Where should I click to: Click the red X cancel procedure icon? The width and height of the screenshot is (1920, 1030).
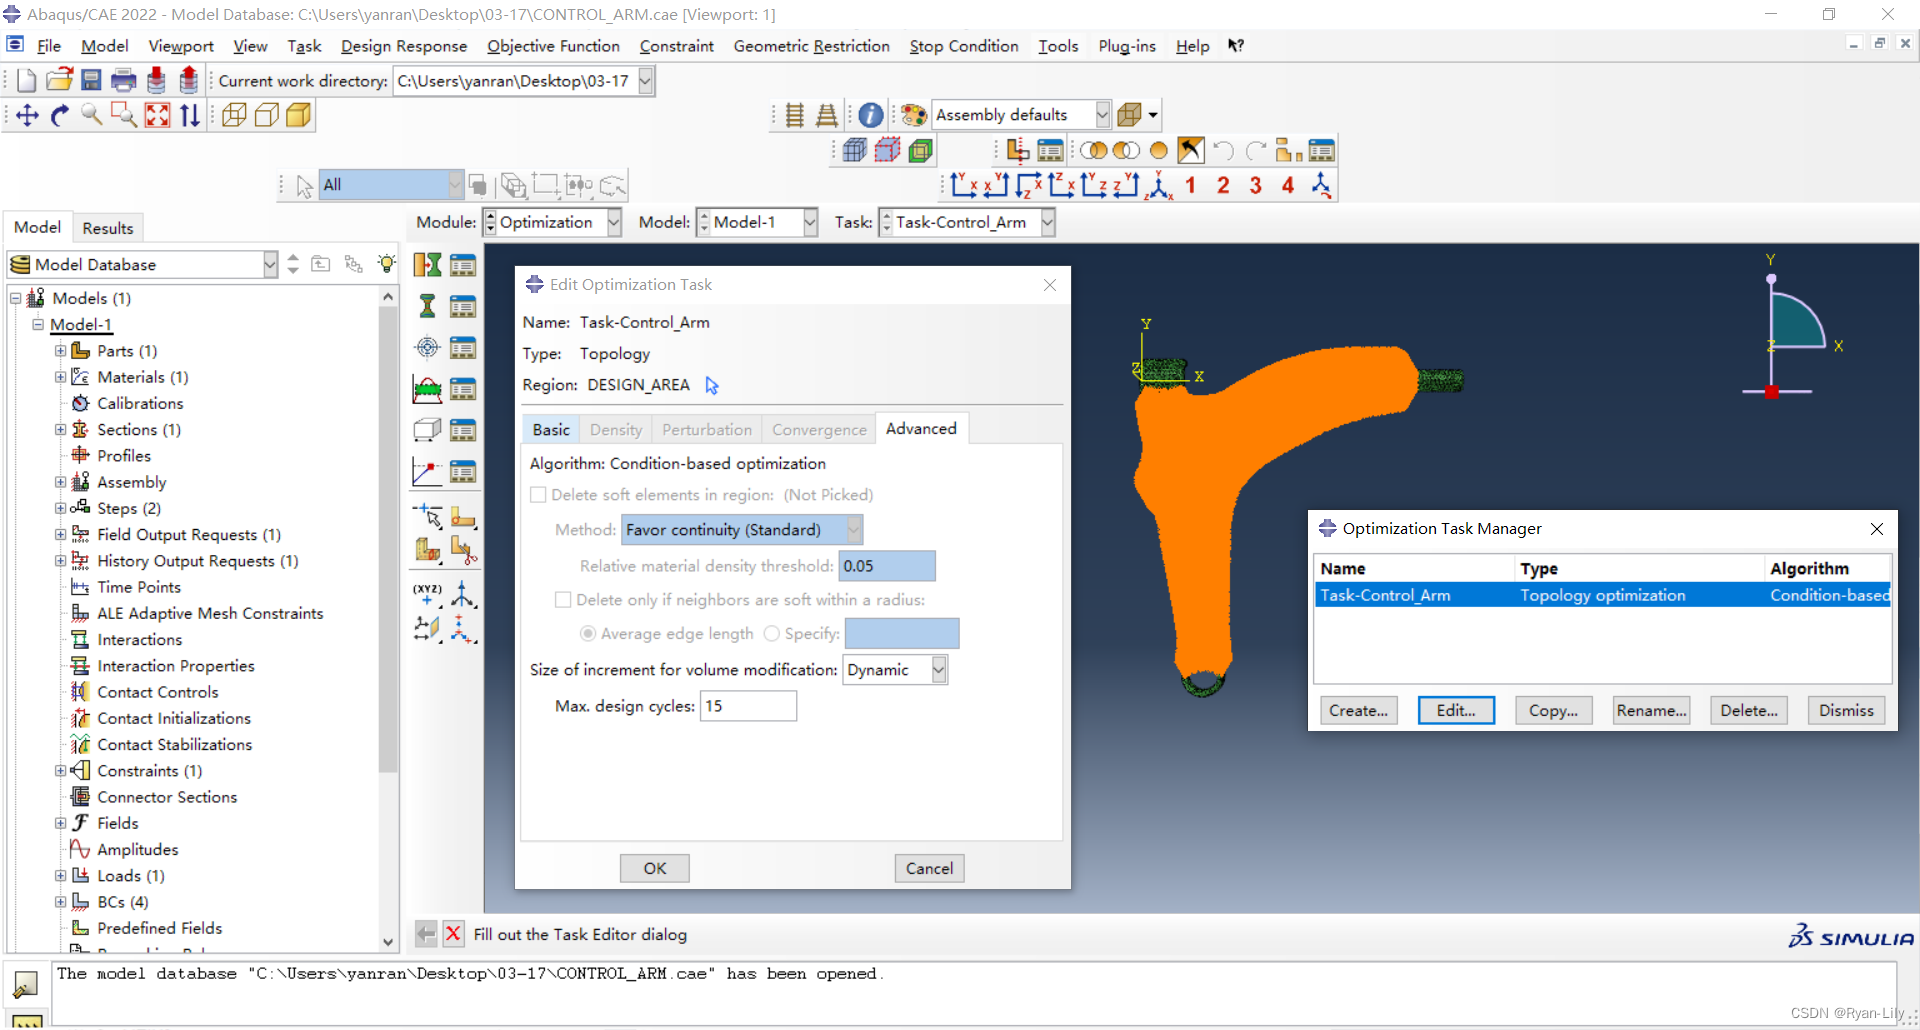tap(453, 934)
